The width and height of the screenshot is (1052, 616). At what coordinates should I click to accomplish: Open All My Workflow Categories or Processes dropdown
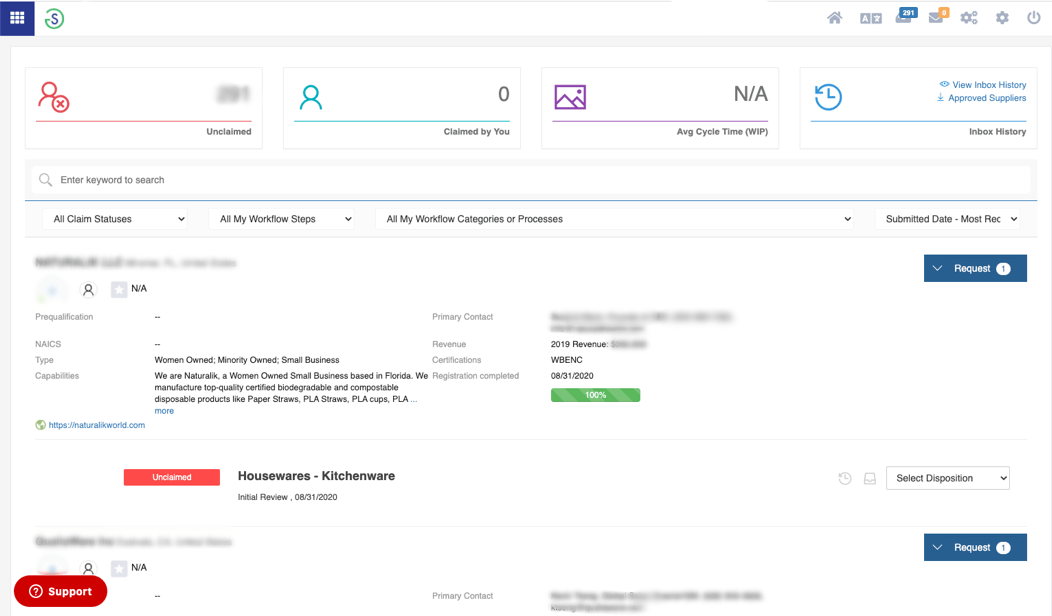point(614,219)
